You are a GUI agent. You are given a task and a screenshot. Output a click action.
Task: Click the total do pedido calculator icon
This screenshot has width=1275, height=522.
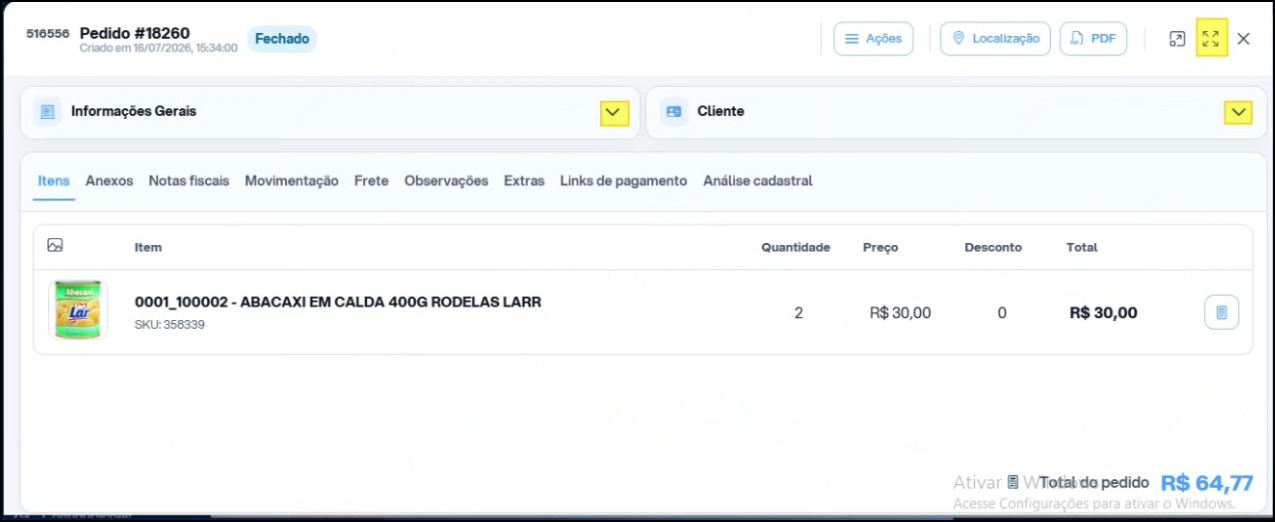tap(1013, 483)
